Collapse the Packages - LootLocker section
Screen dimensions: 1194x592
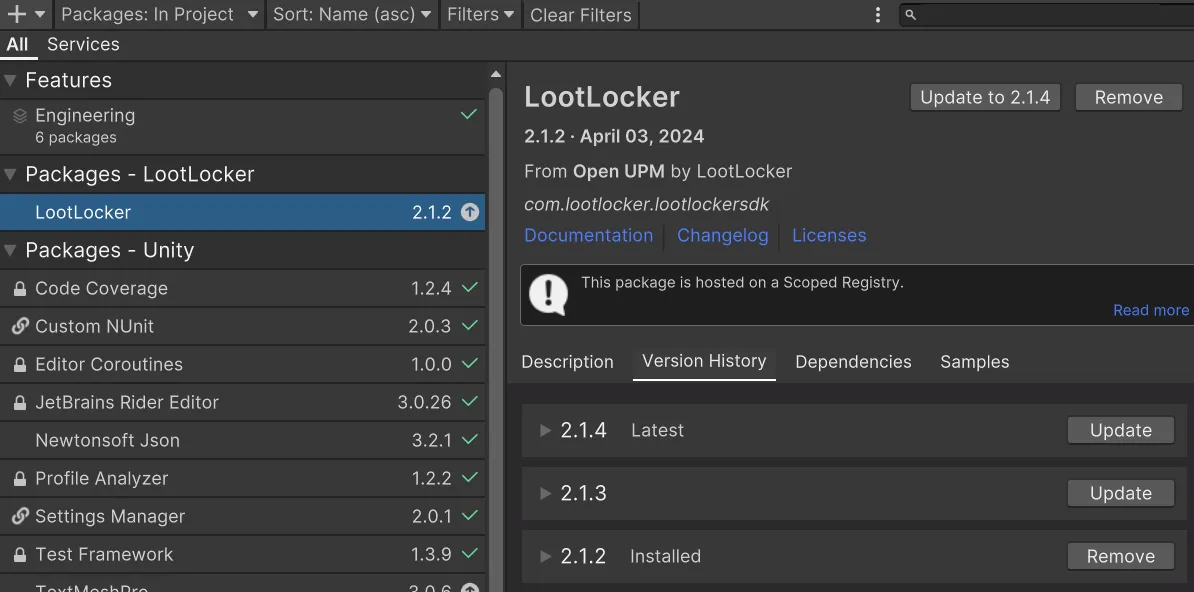tap(10, 174)
